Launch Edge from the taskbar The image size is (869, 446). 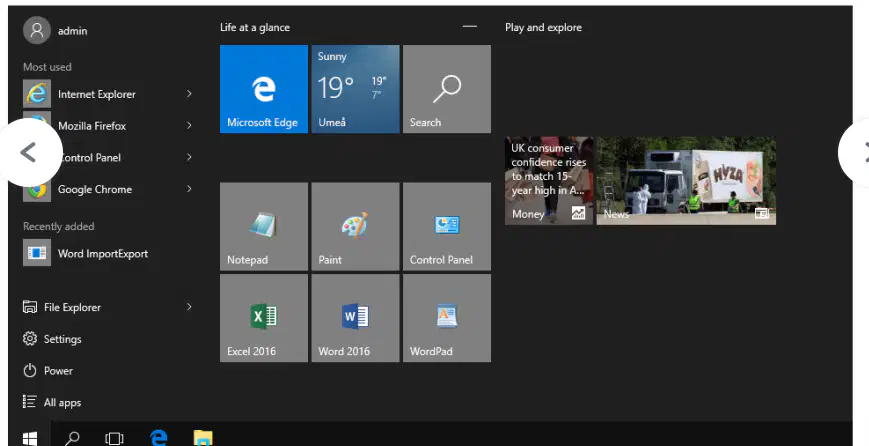[x=159, y=438]
